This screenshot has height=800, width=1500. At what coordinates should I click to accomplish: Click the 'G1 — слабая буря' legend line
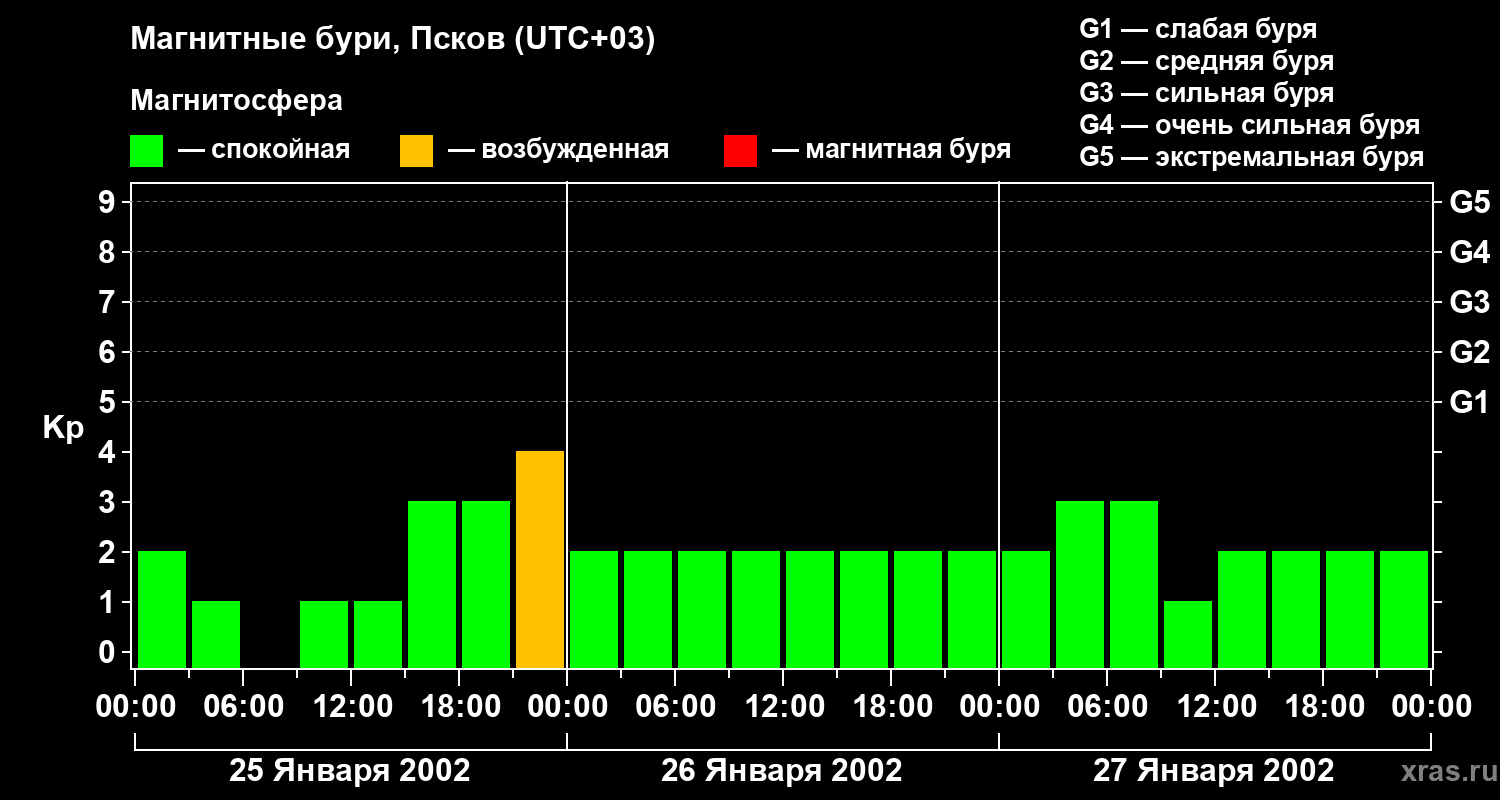tap(1198, 29)
